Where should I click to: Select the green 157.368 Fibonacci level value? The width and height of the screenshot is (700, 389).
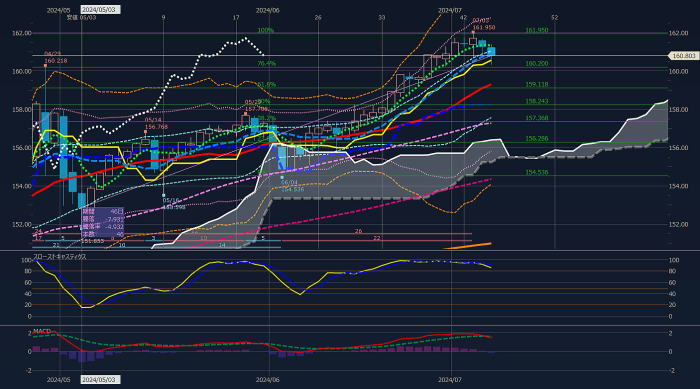coord(537,118)
